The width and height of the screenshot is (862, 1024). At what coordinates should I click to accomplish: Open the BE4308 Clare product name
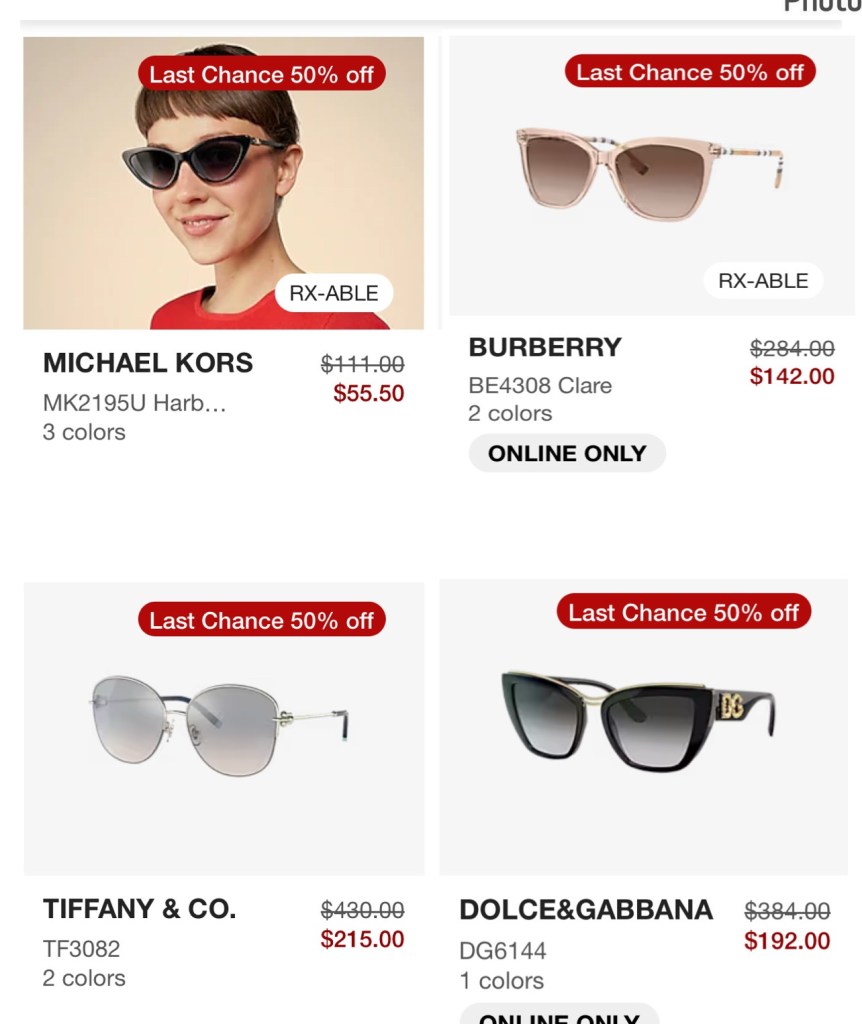click(x=540, y=385)
